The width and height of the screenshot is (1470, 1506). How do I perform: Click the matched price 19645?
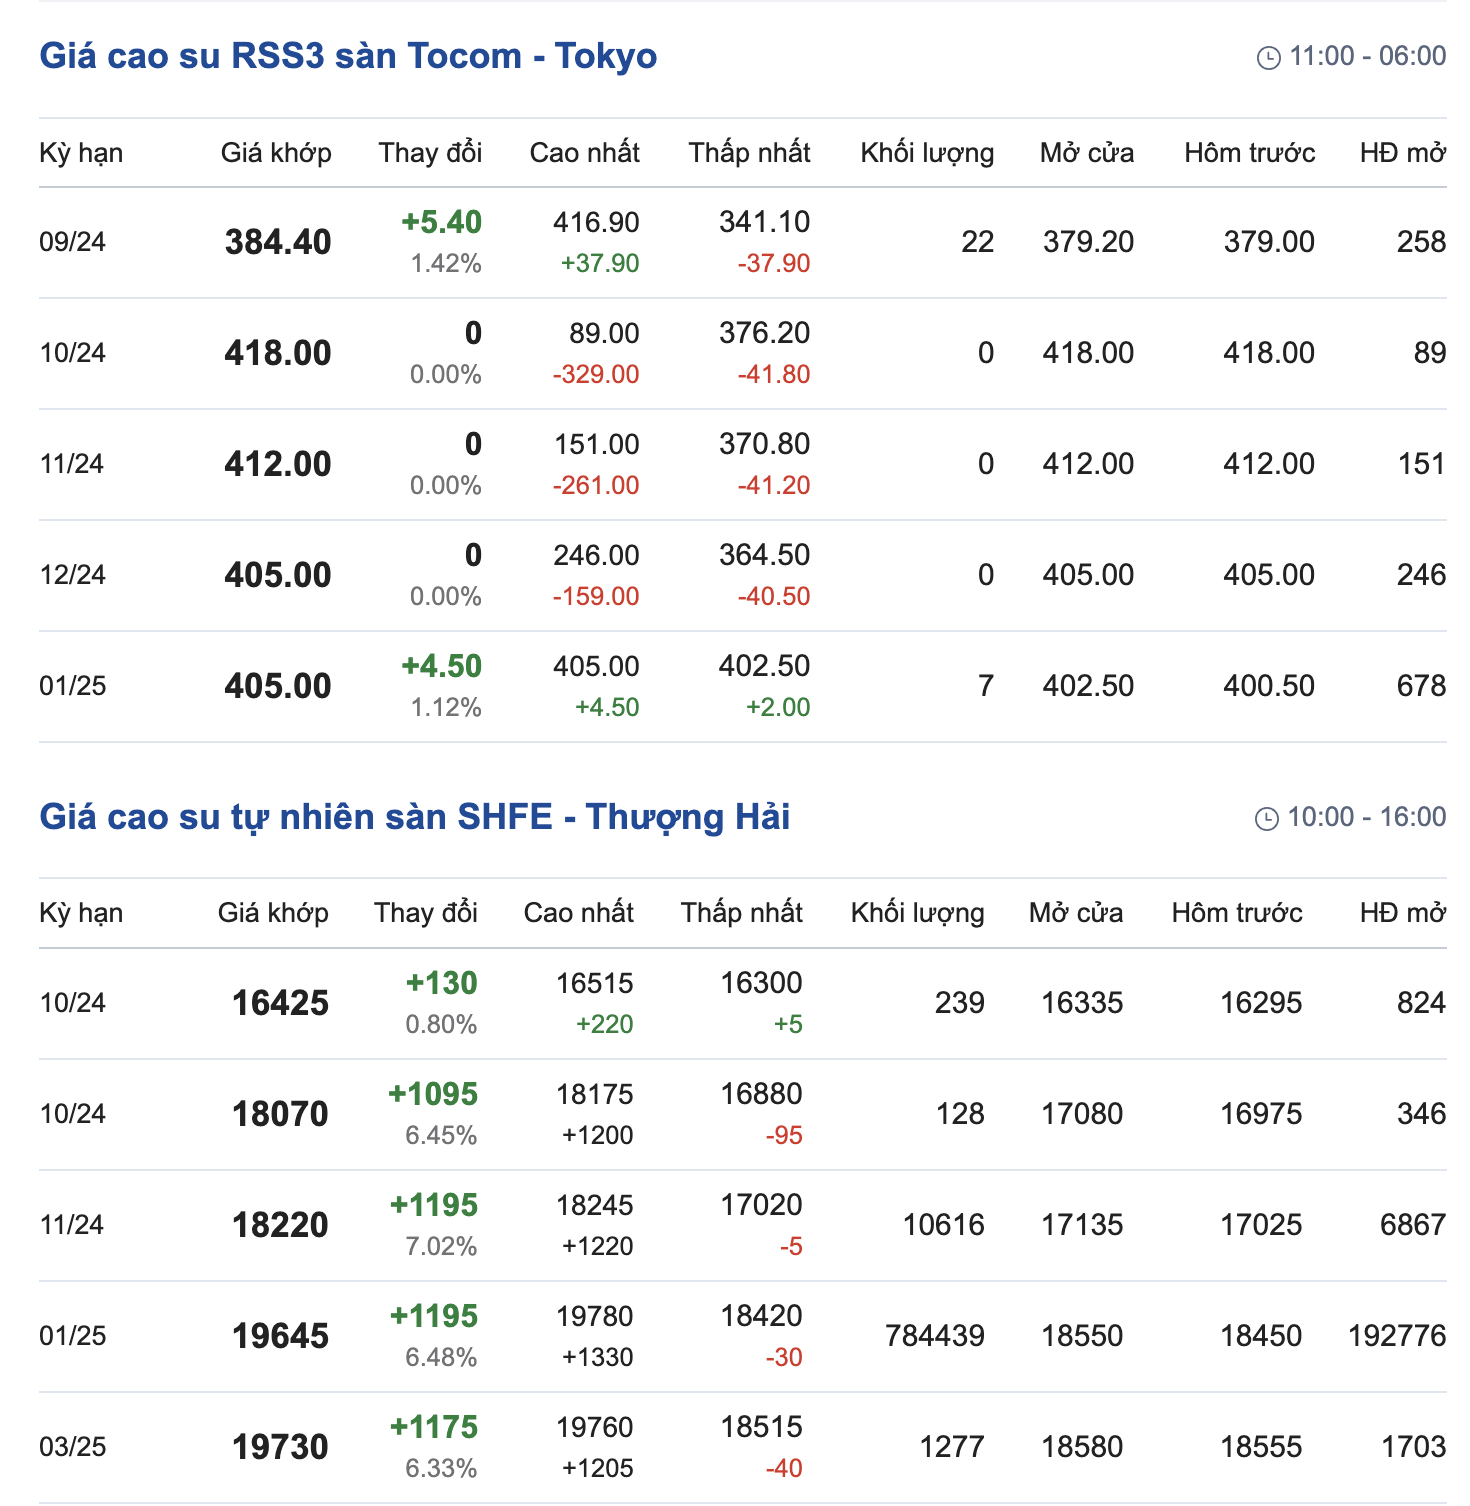(x=280, y=1336)
